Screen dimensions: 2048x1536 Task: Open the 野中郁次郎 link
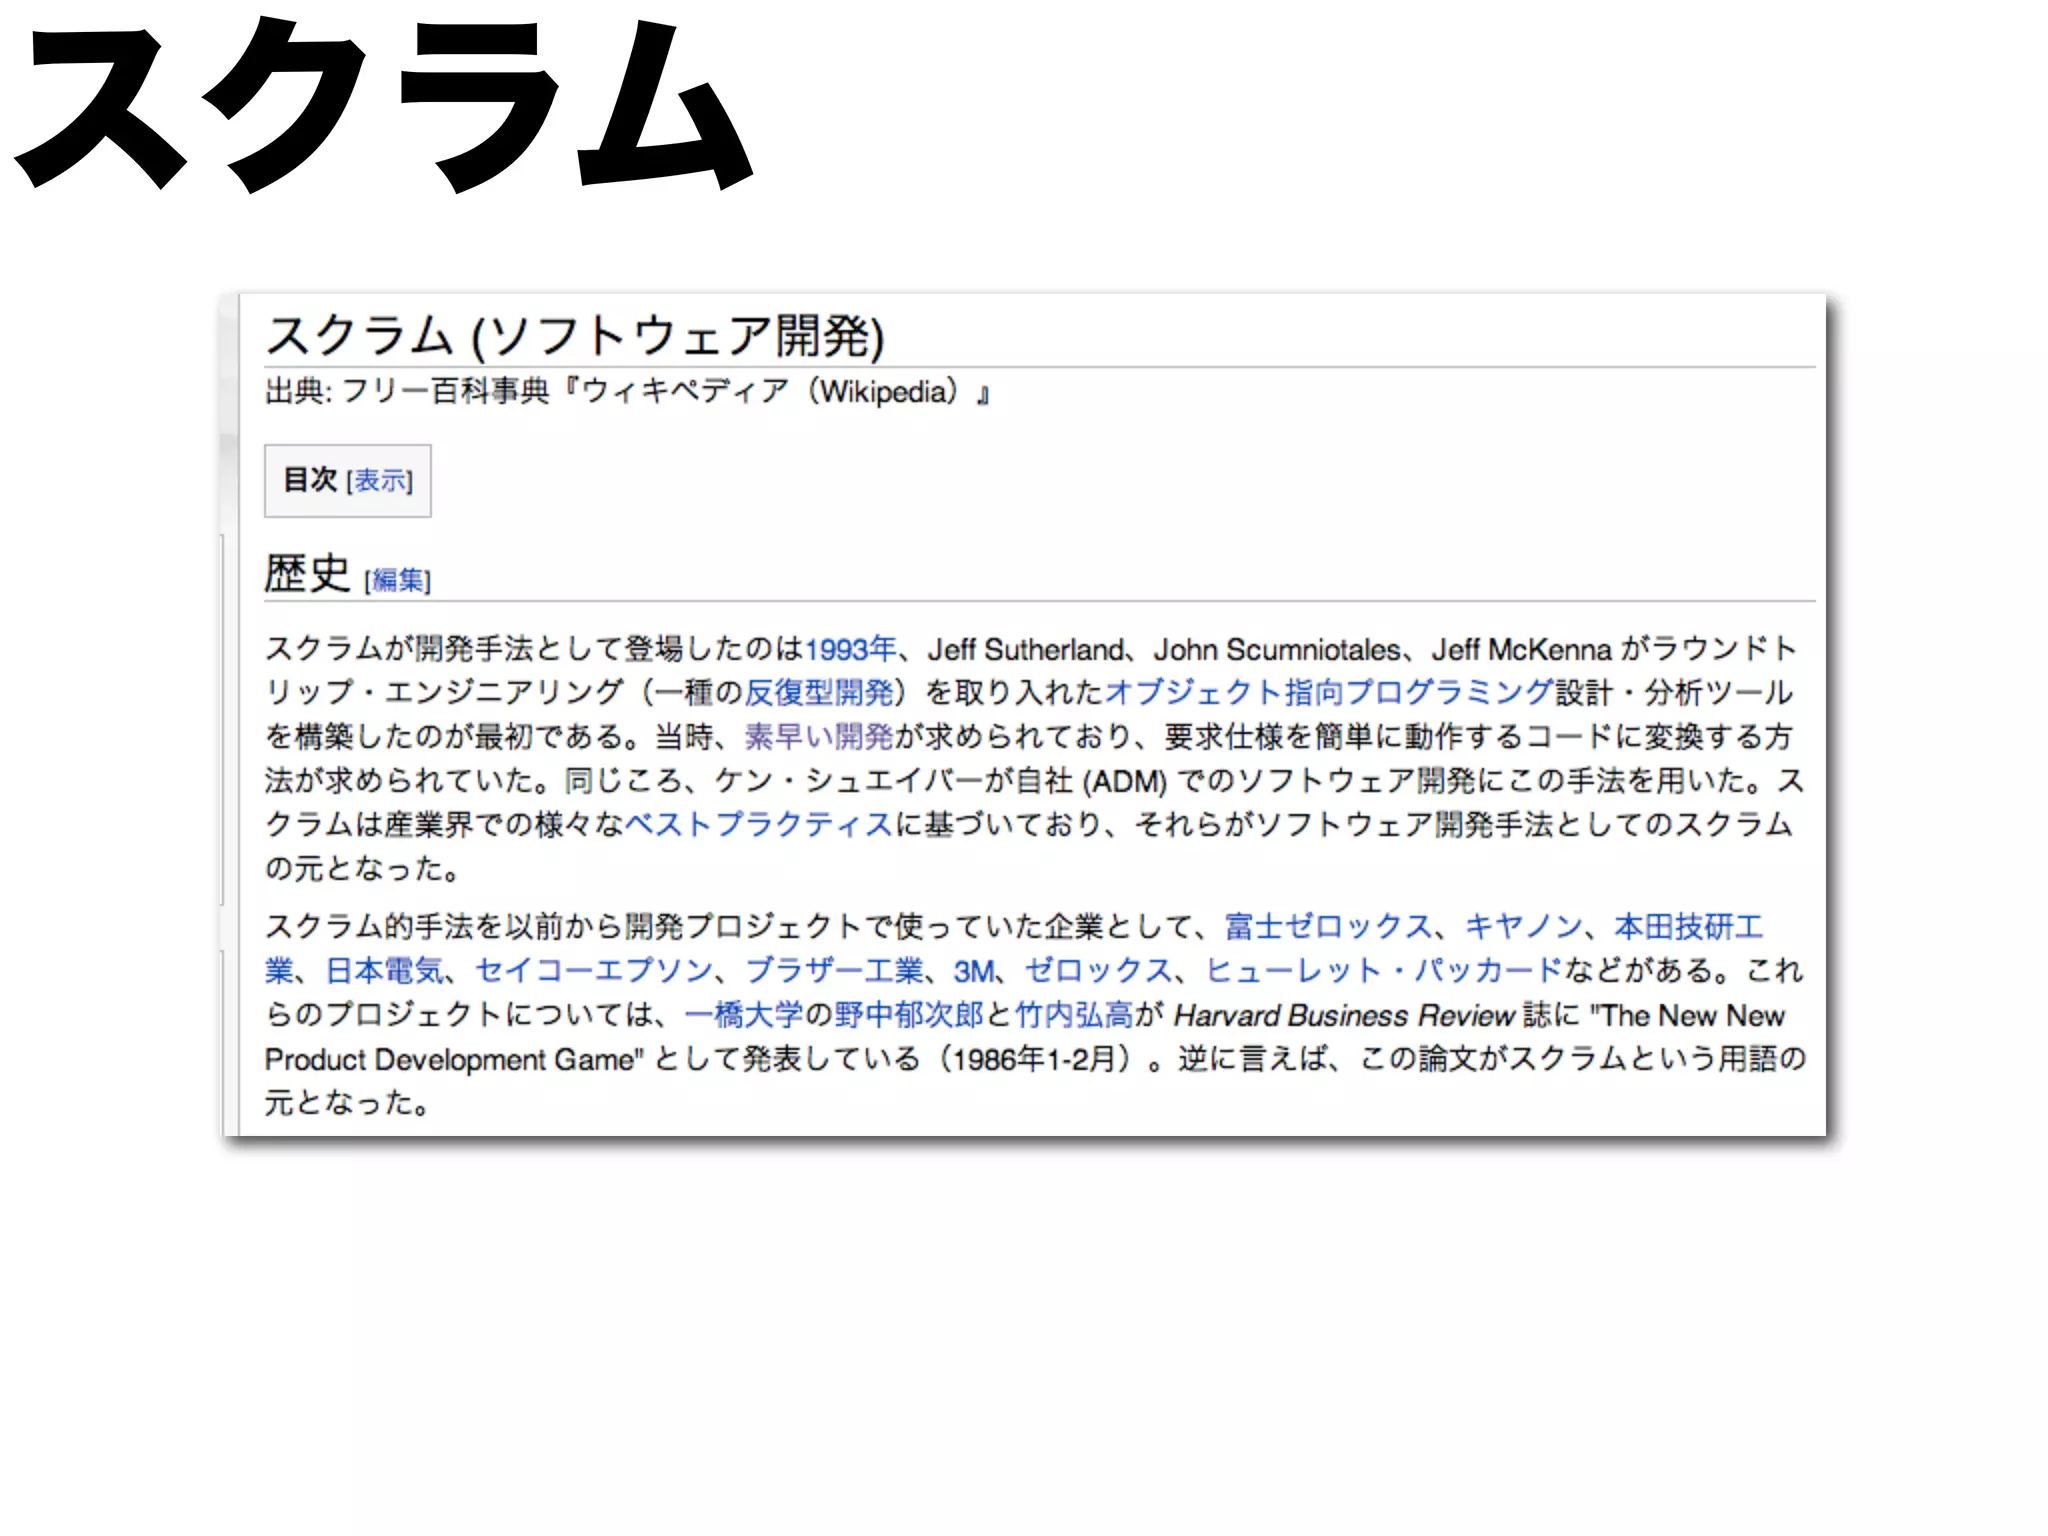(x=909, y=1015)
